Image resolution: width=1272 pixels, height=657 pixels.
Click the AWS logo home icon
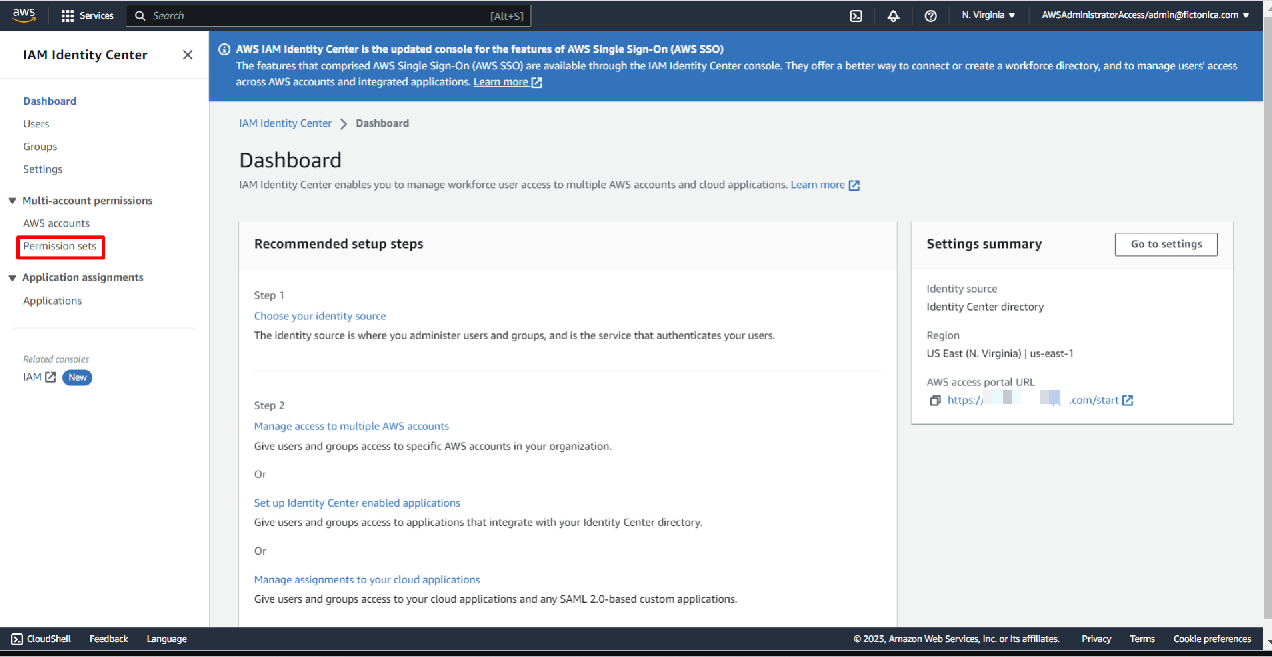(24, 15)
